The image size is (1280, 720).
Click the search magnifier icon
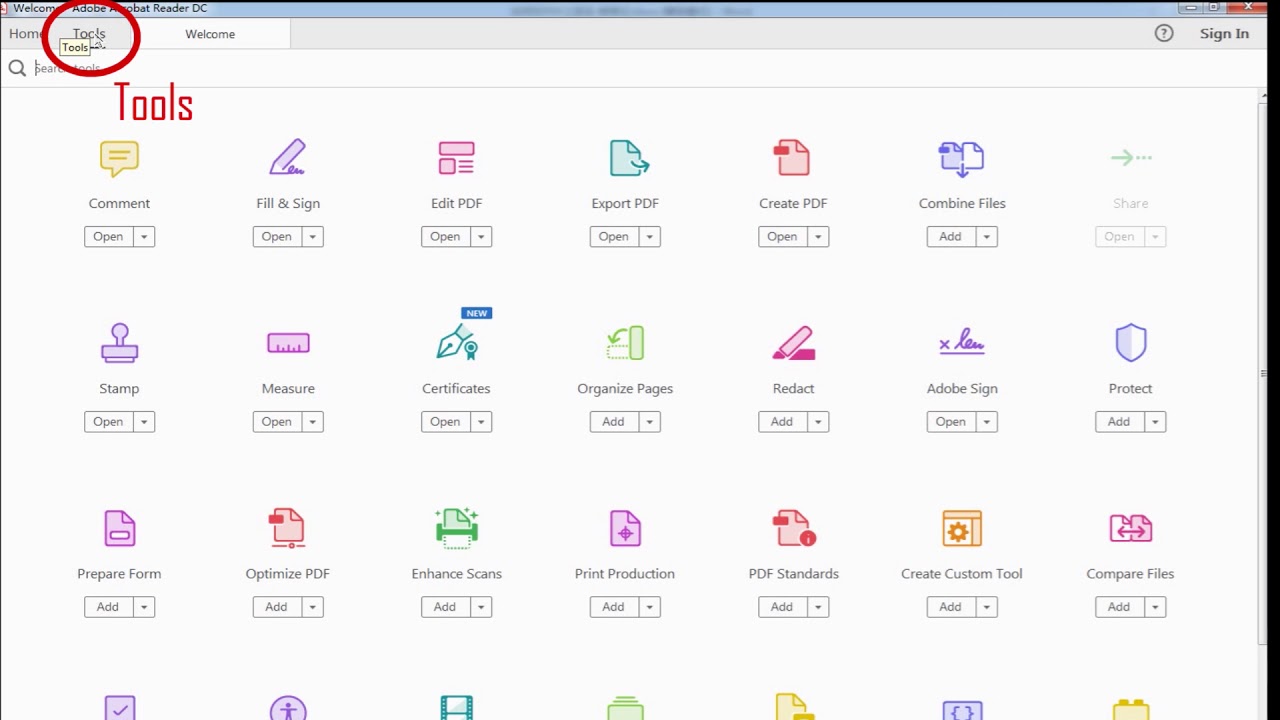point(17,68)
